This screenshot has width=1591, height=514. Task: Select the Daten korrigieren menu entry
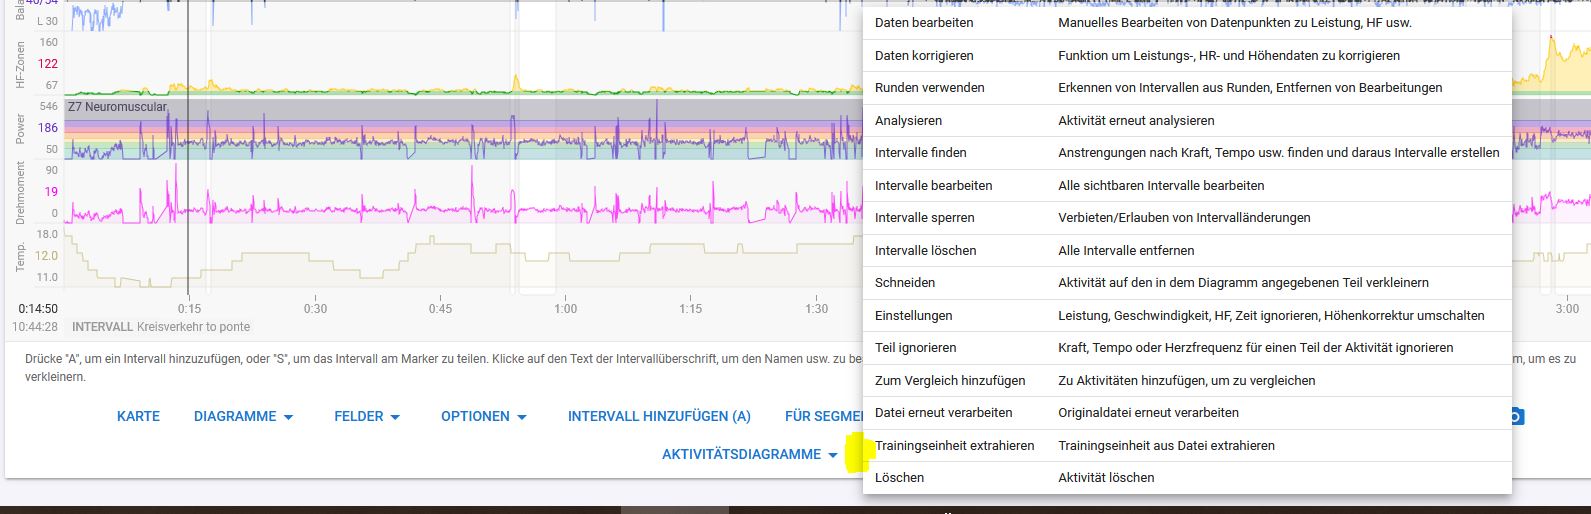coord(1187,56)
